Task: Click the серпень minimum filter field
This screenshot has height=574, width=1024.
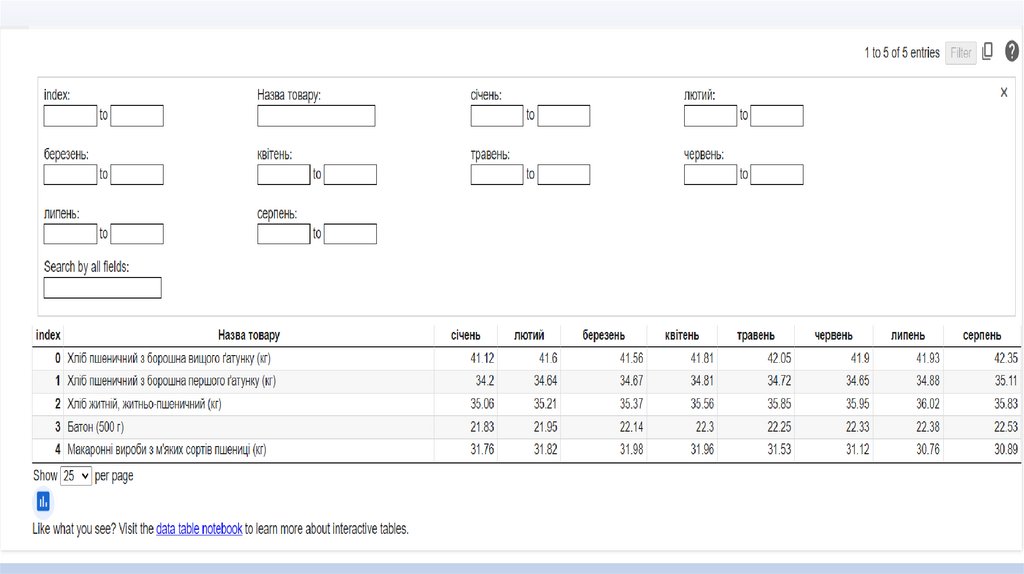Action: point(283,234)
